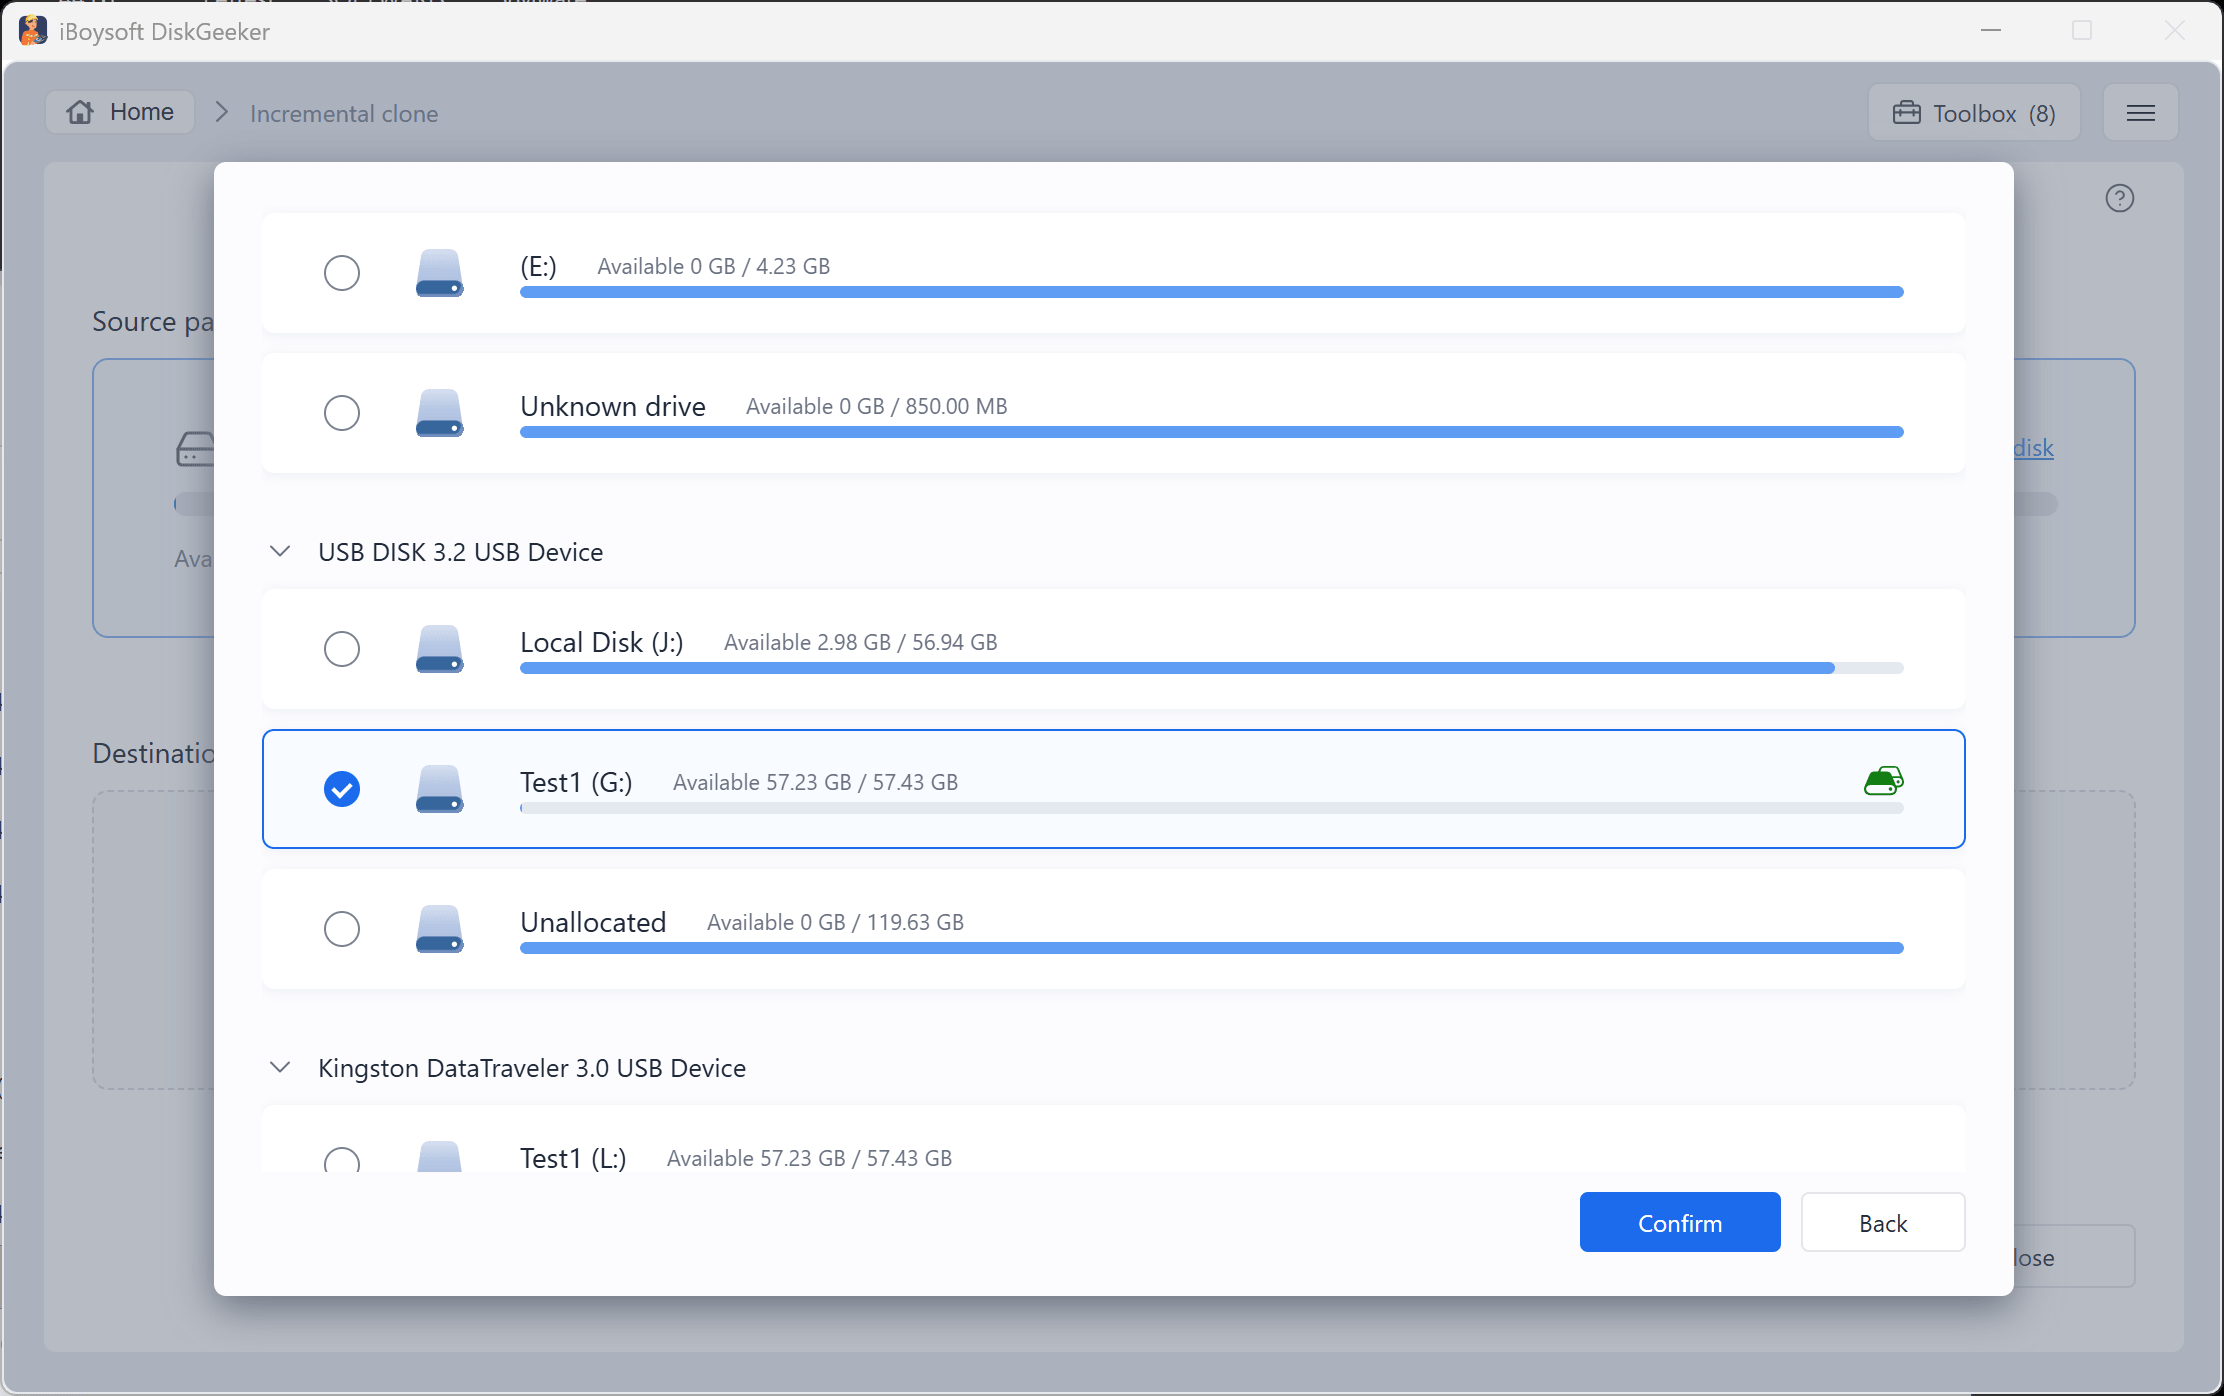The width and height of the screenshot is (2224, 1396).
Task: Click the Unknown drive disk icon
Action: coord(439,413)
